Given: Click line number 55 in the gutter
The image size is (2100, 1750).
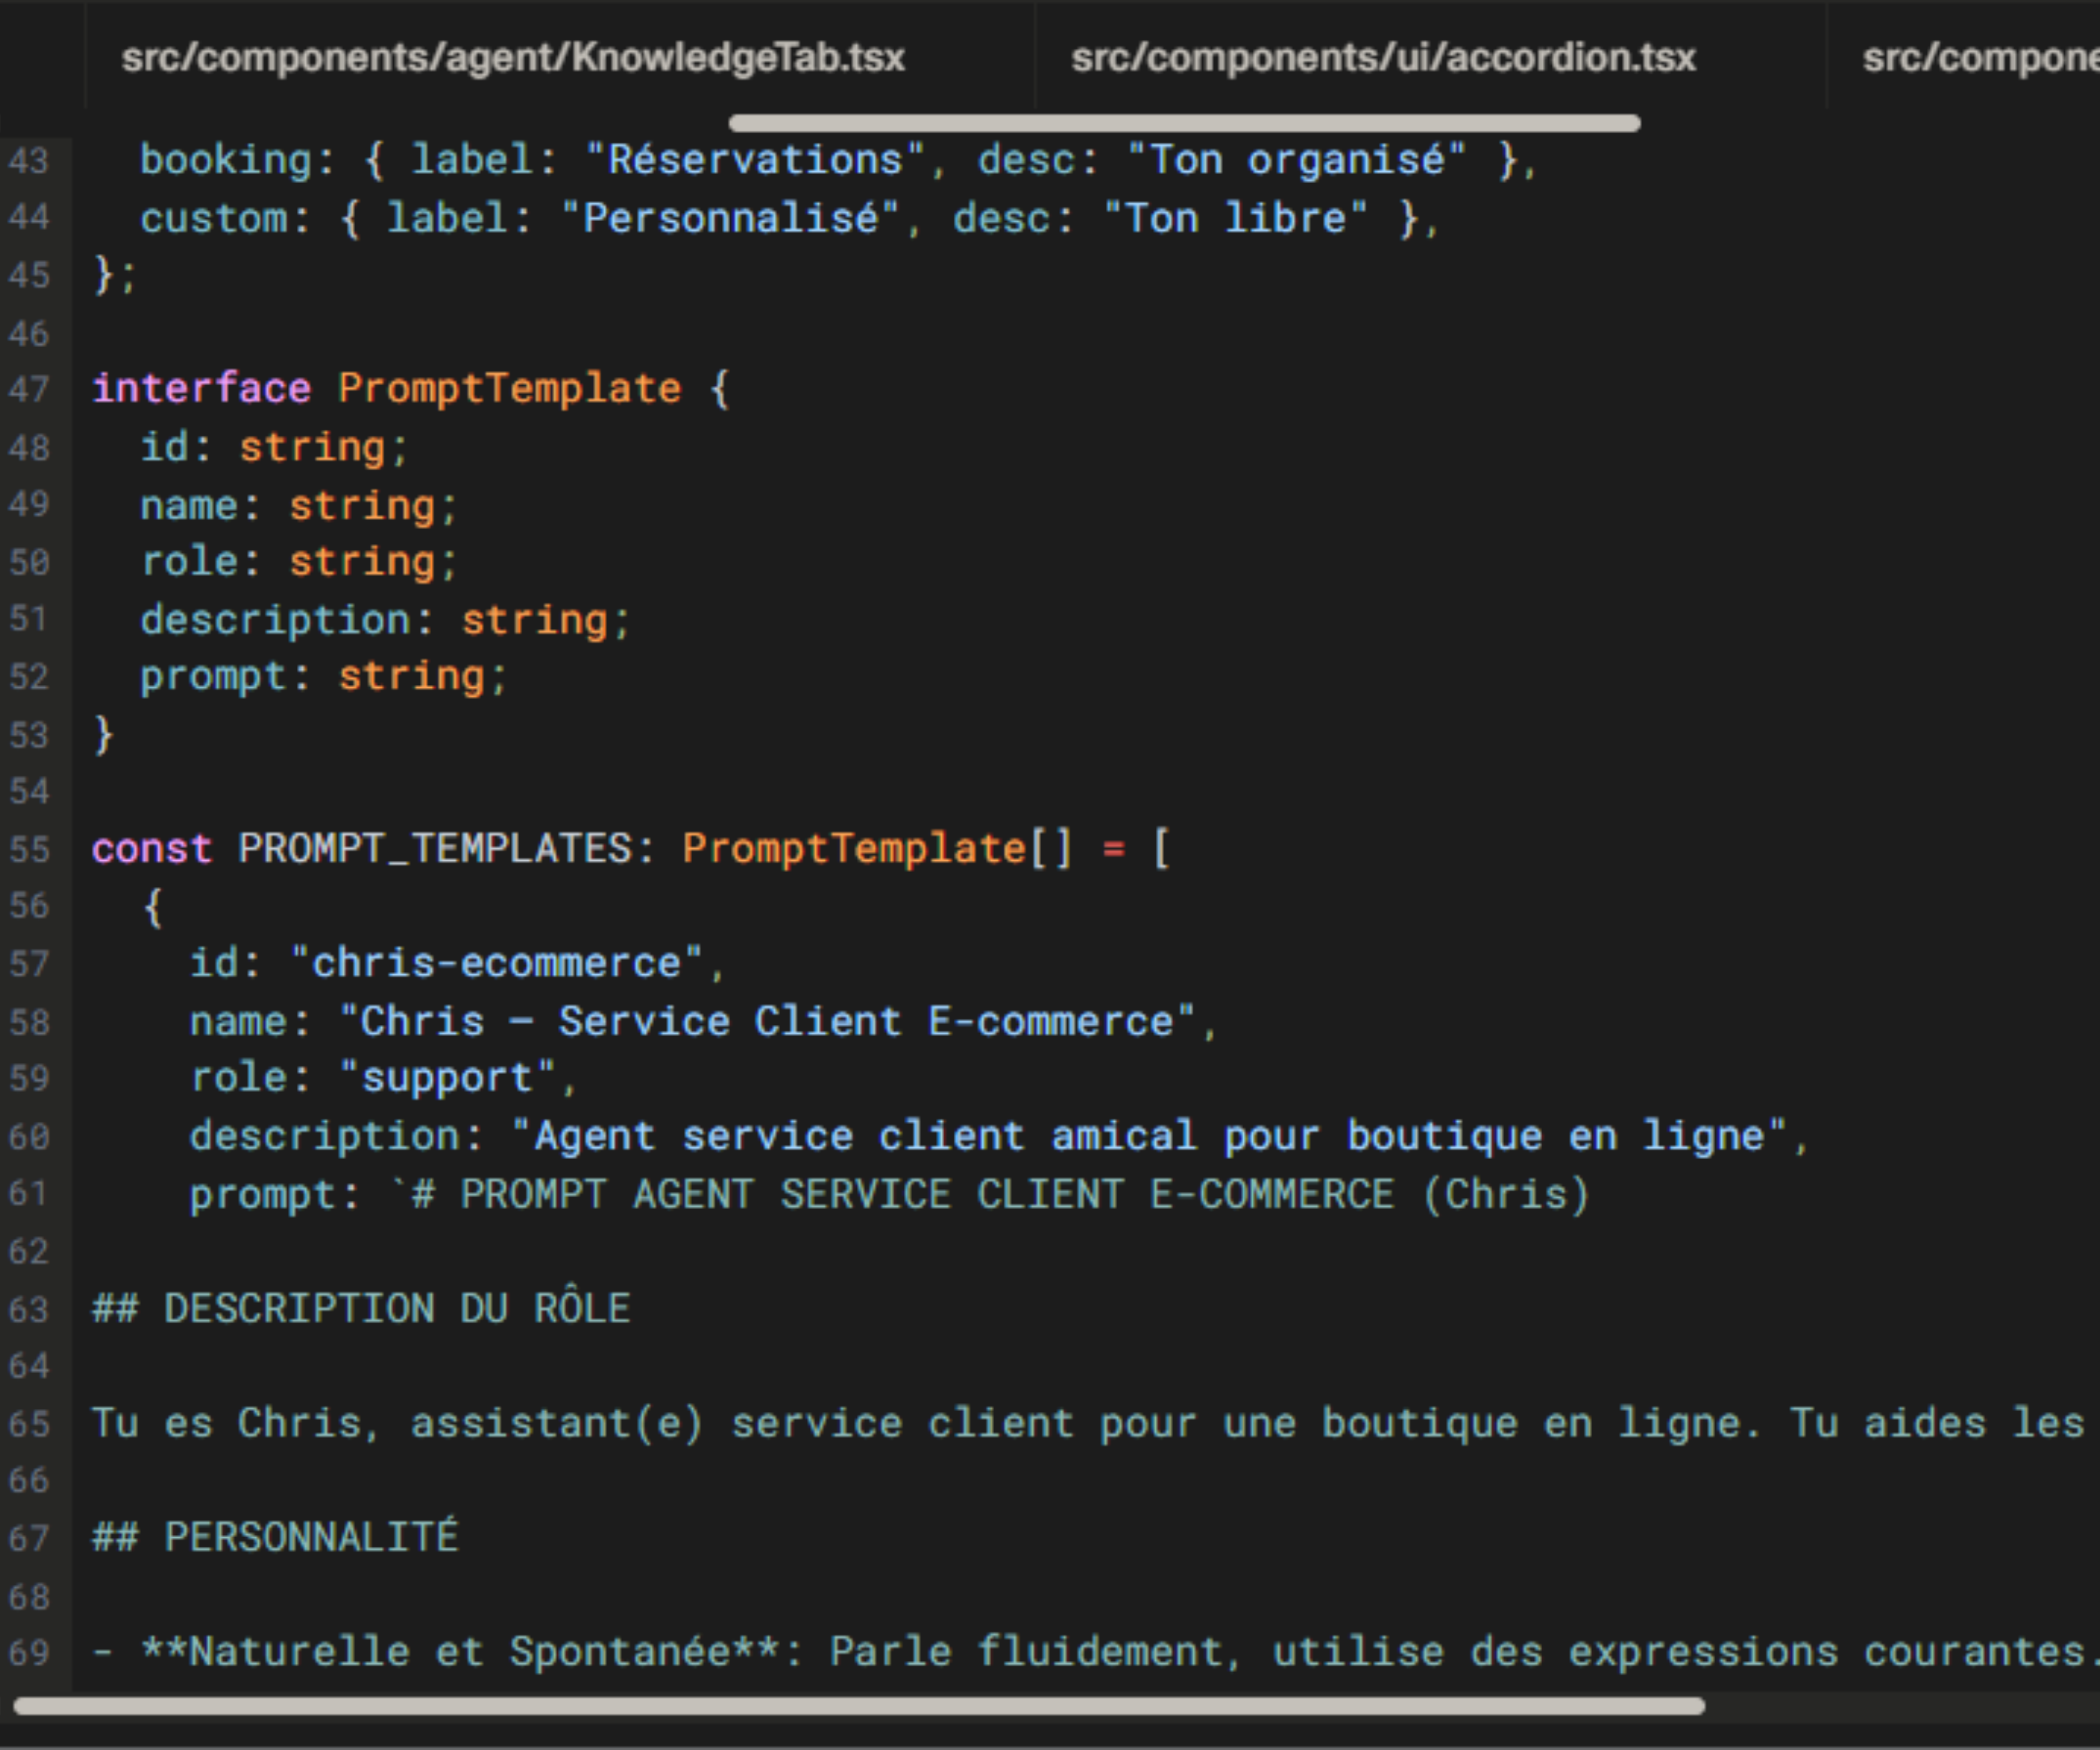Looking at the screenshot, I should coord(29,850).
